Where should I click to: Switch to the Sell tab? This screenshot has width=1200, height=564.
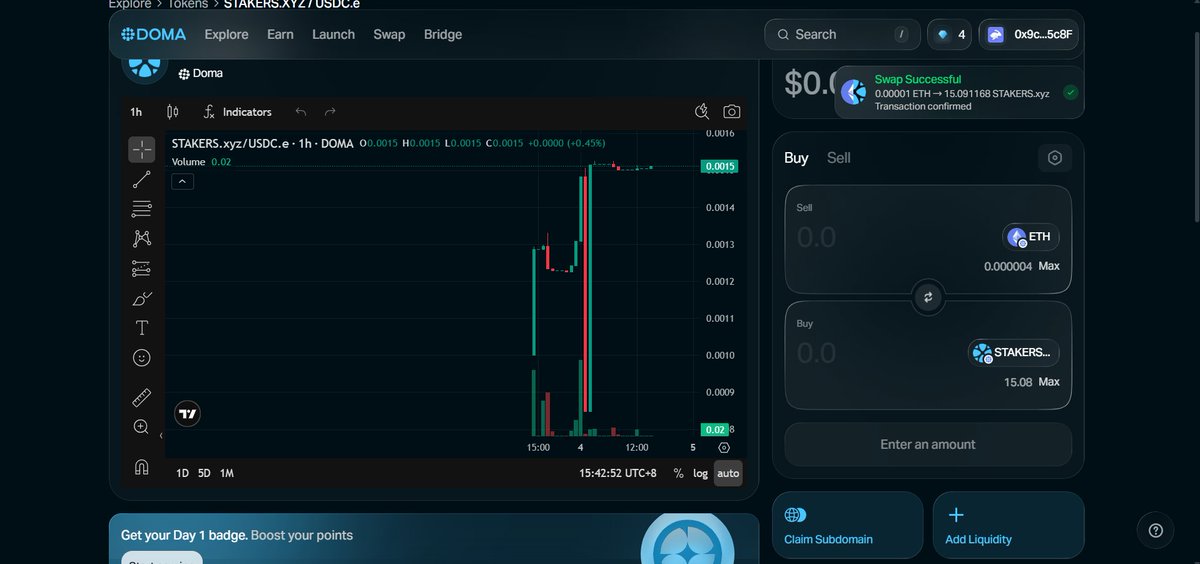coord(838,158)
